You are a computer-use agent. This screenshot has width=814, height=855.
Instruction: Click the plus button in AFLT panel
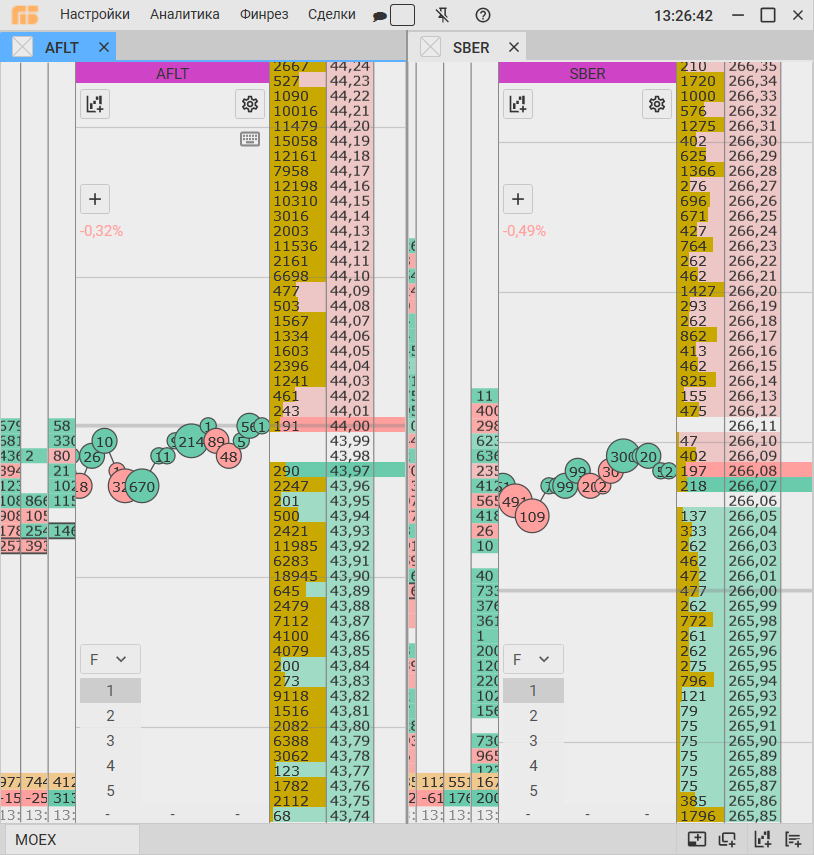95,199
